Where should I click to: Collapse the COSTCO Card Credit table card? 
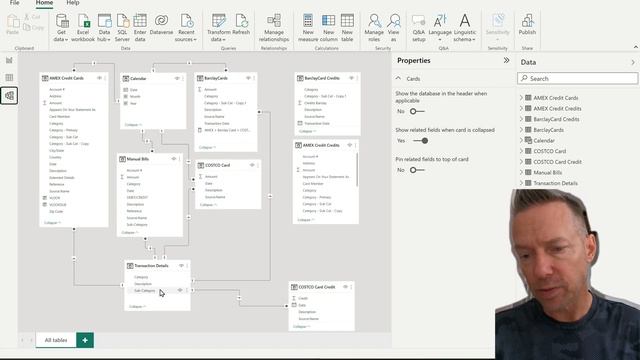301,327
